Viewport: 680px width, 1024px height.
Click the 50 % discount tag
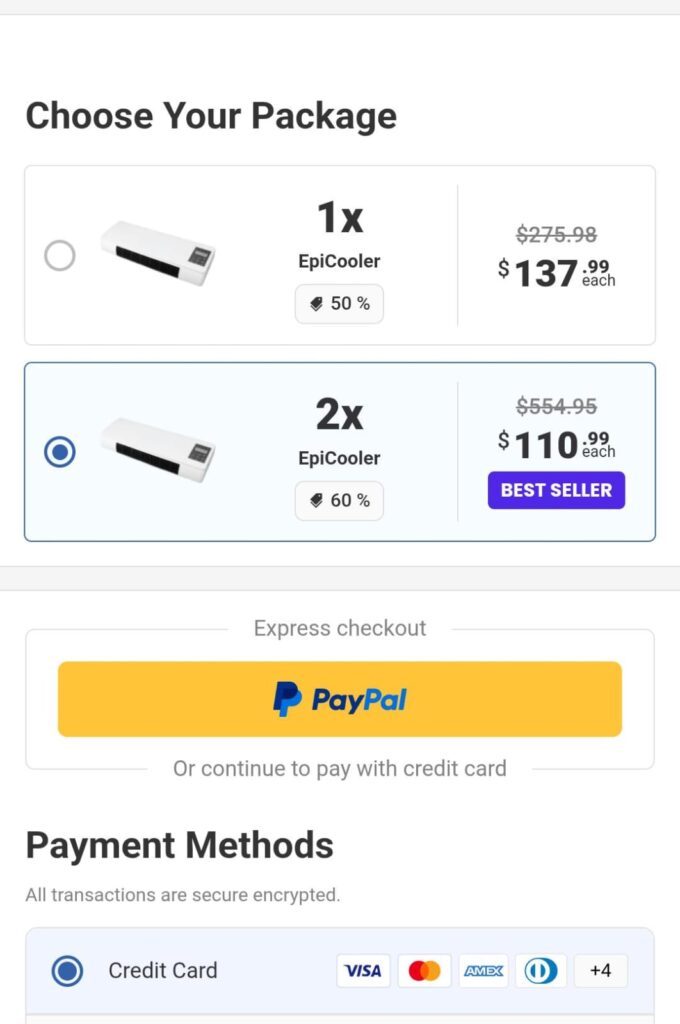(x=339, y=304)
